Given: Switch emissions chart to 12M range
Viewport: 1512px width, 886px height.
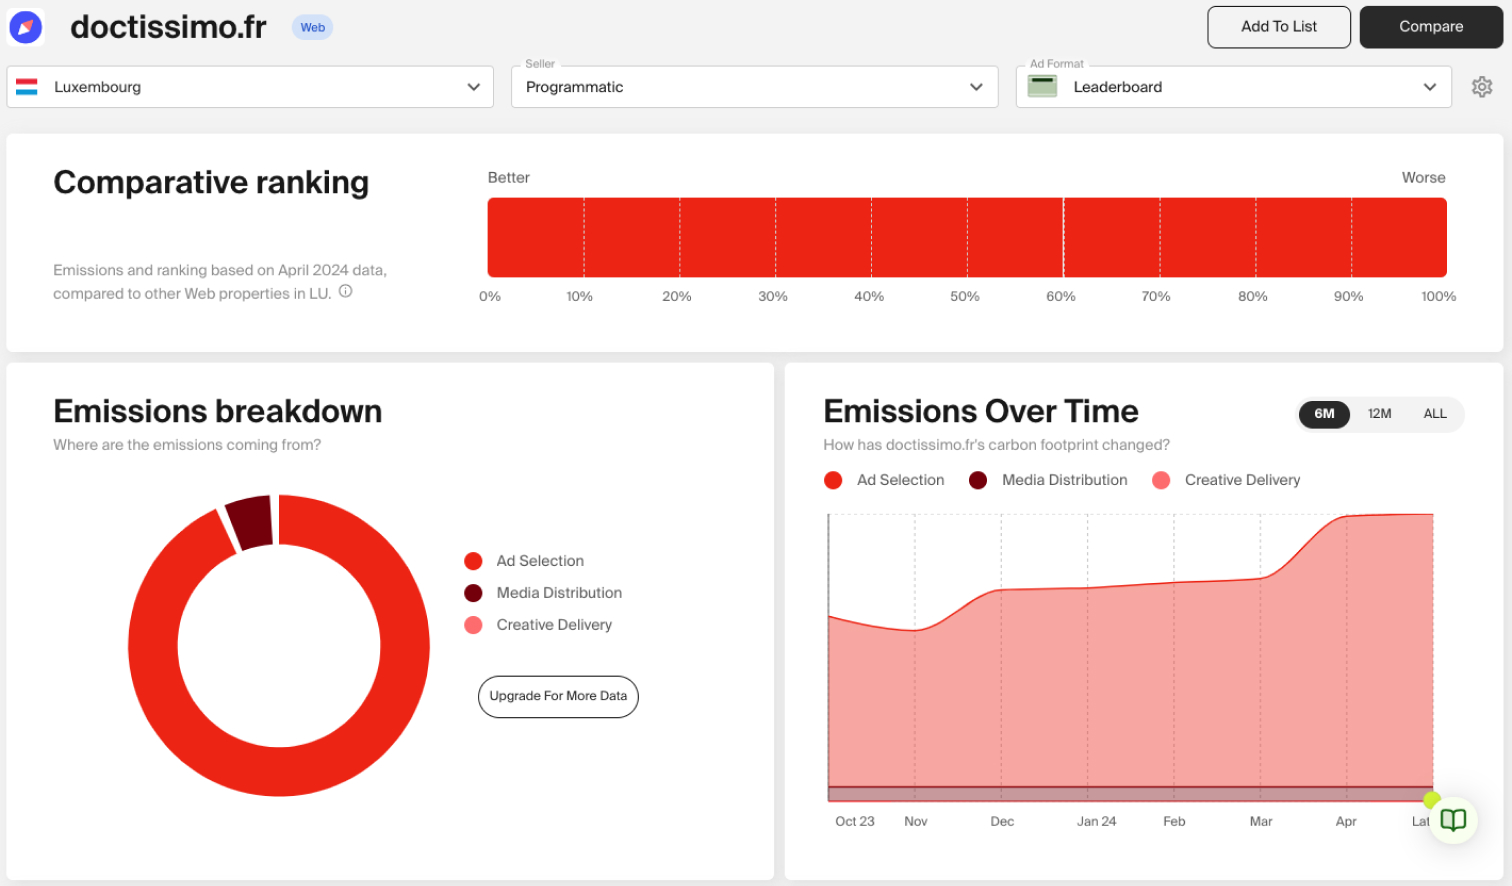Looking at the screenshot, I should point(1380,414).
